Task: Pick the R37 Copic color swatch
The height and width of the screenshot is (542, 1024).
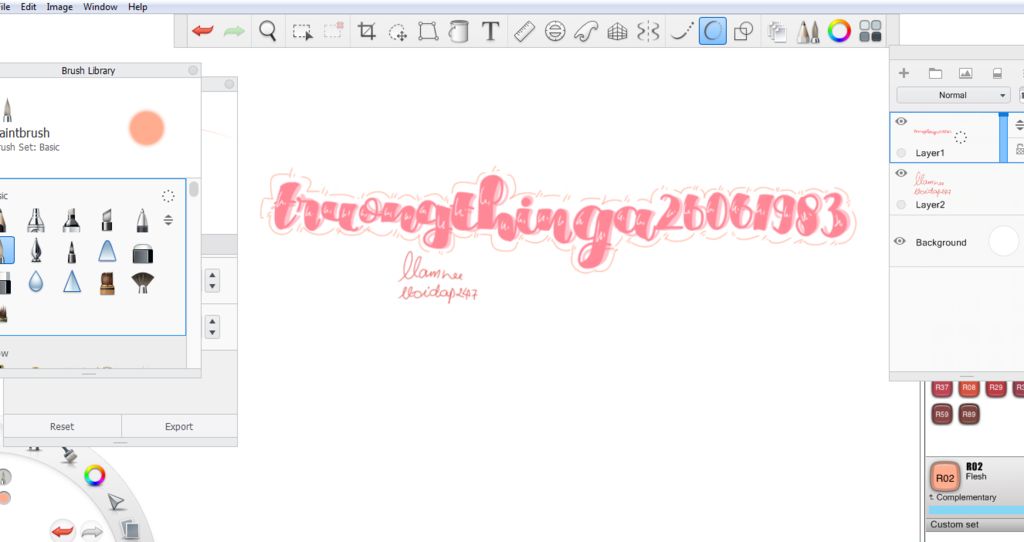Action: click(x=941, y=388)
